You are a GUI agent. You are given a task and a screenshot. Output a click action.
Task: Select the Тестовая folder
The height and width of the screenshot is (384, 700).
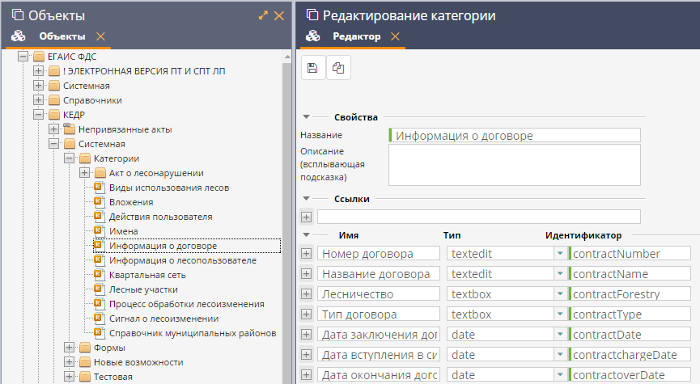113,377
